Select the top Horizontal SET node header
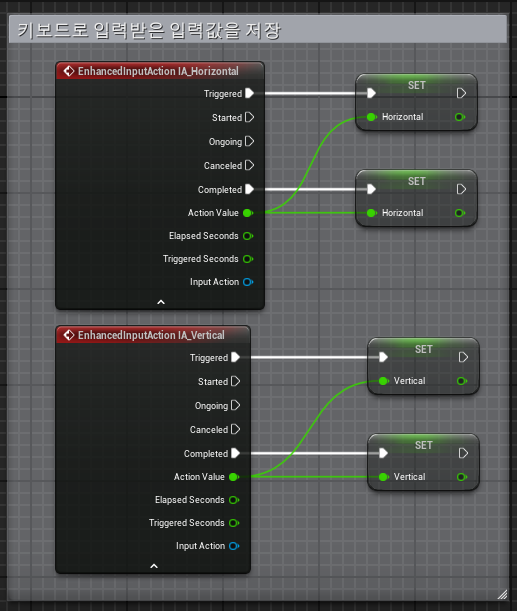The width and height of the screenshot is (517, 611). (x=416, y=85)
